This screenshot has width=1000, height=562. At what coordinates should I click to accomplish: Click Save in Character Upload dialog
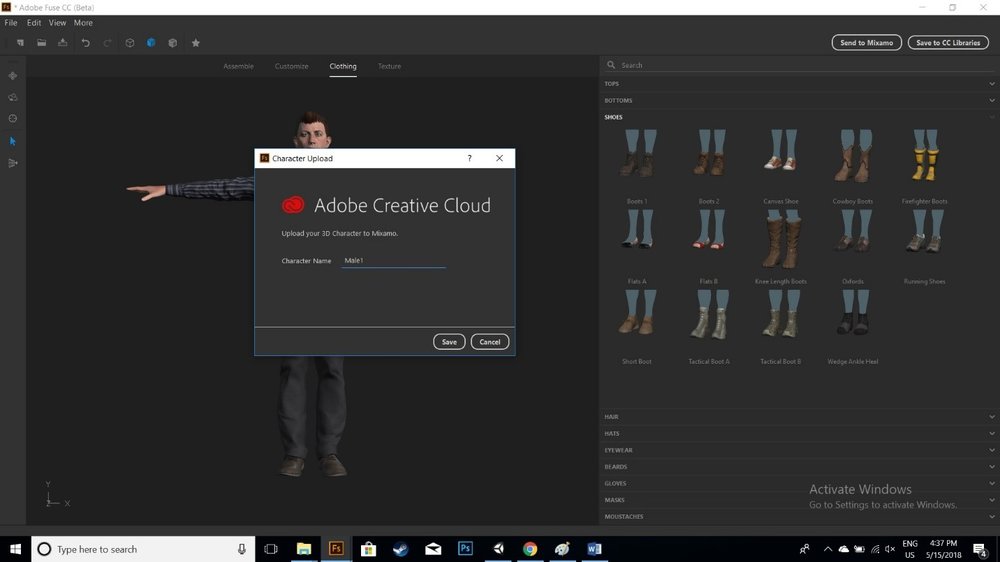[x=449, y=342]
